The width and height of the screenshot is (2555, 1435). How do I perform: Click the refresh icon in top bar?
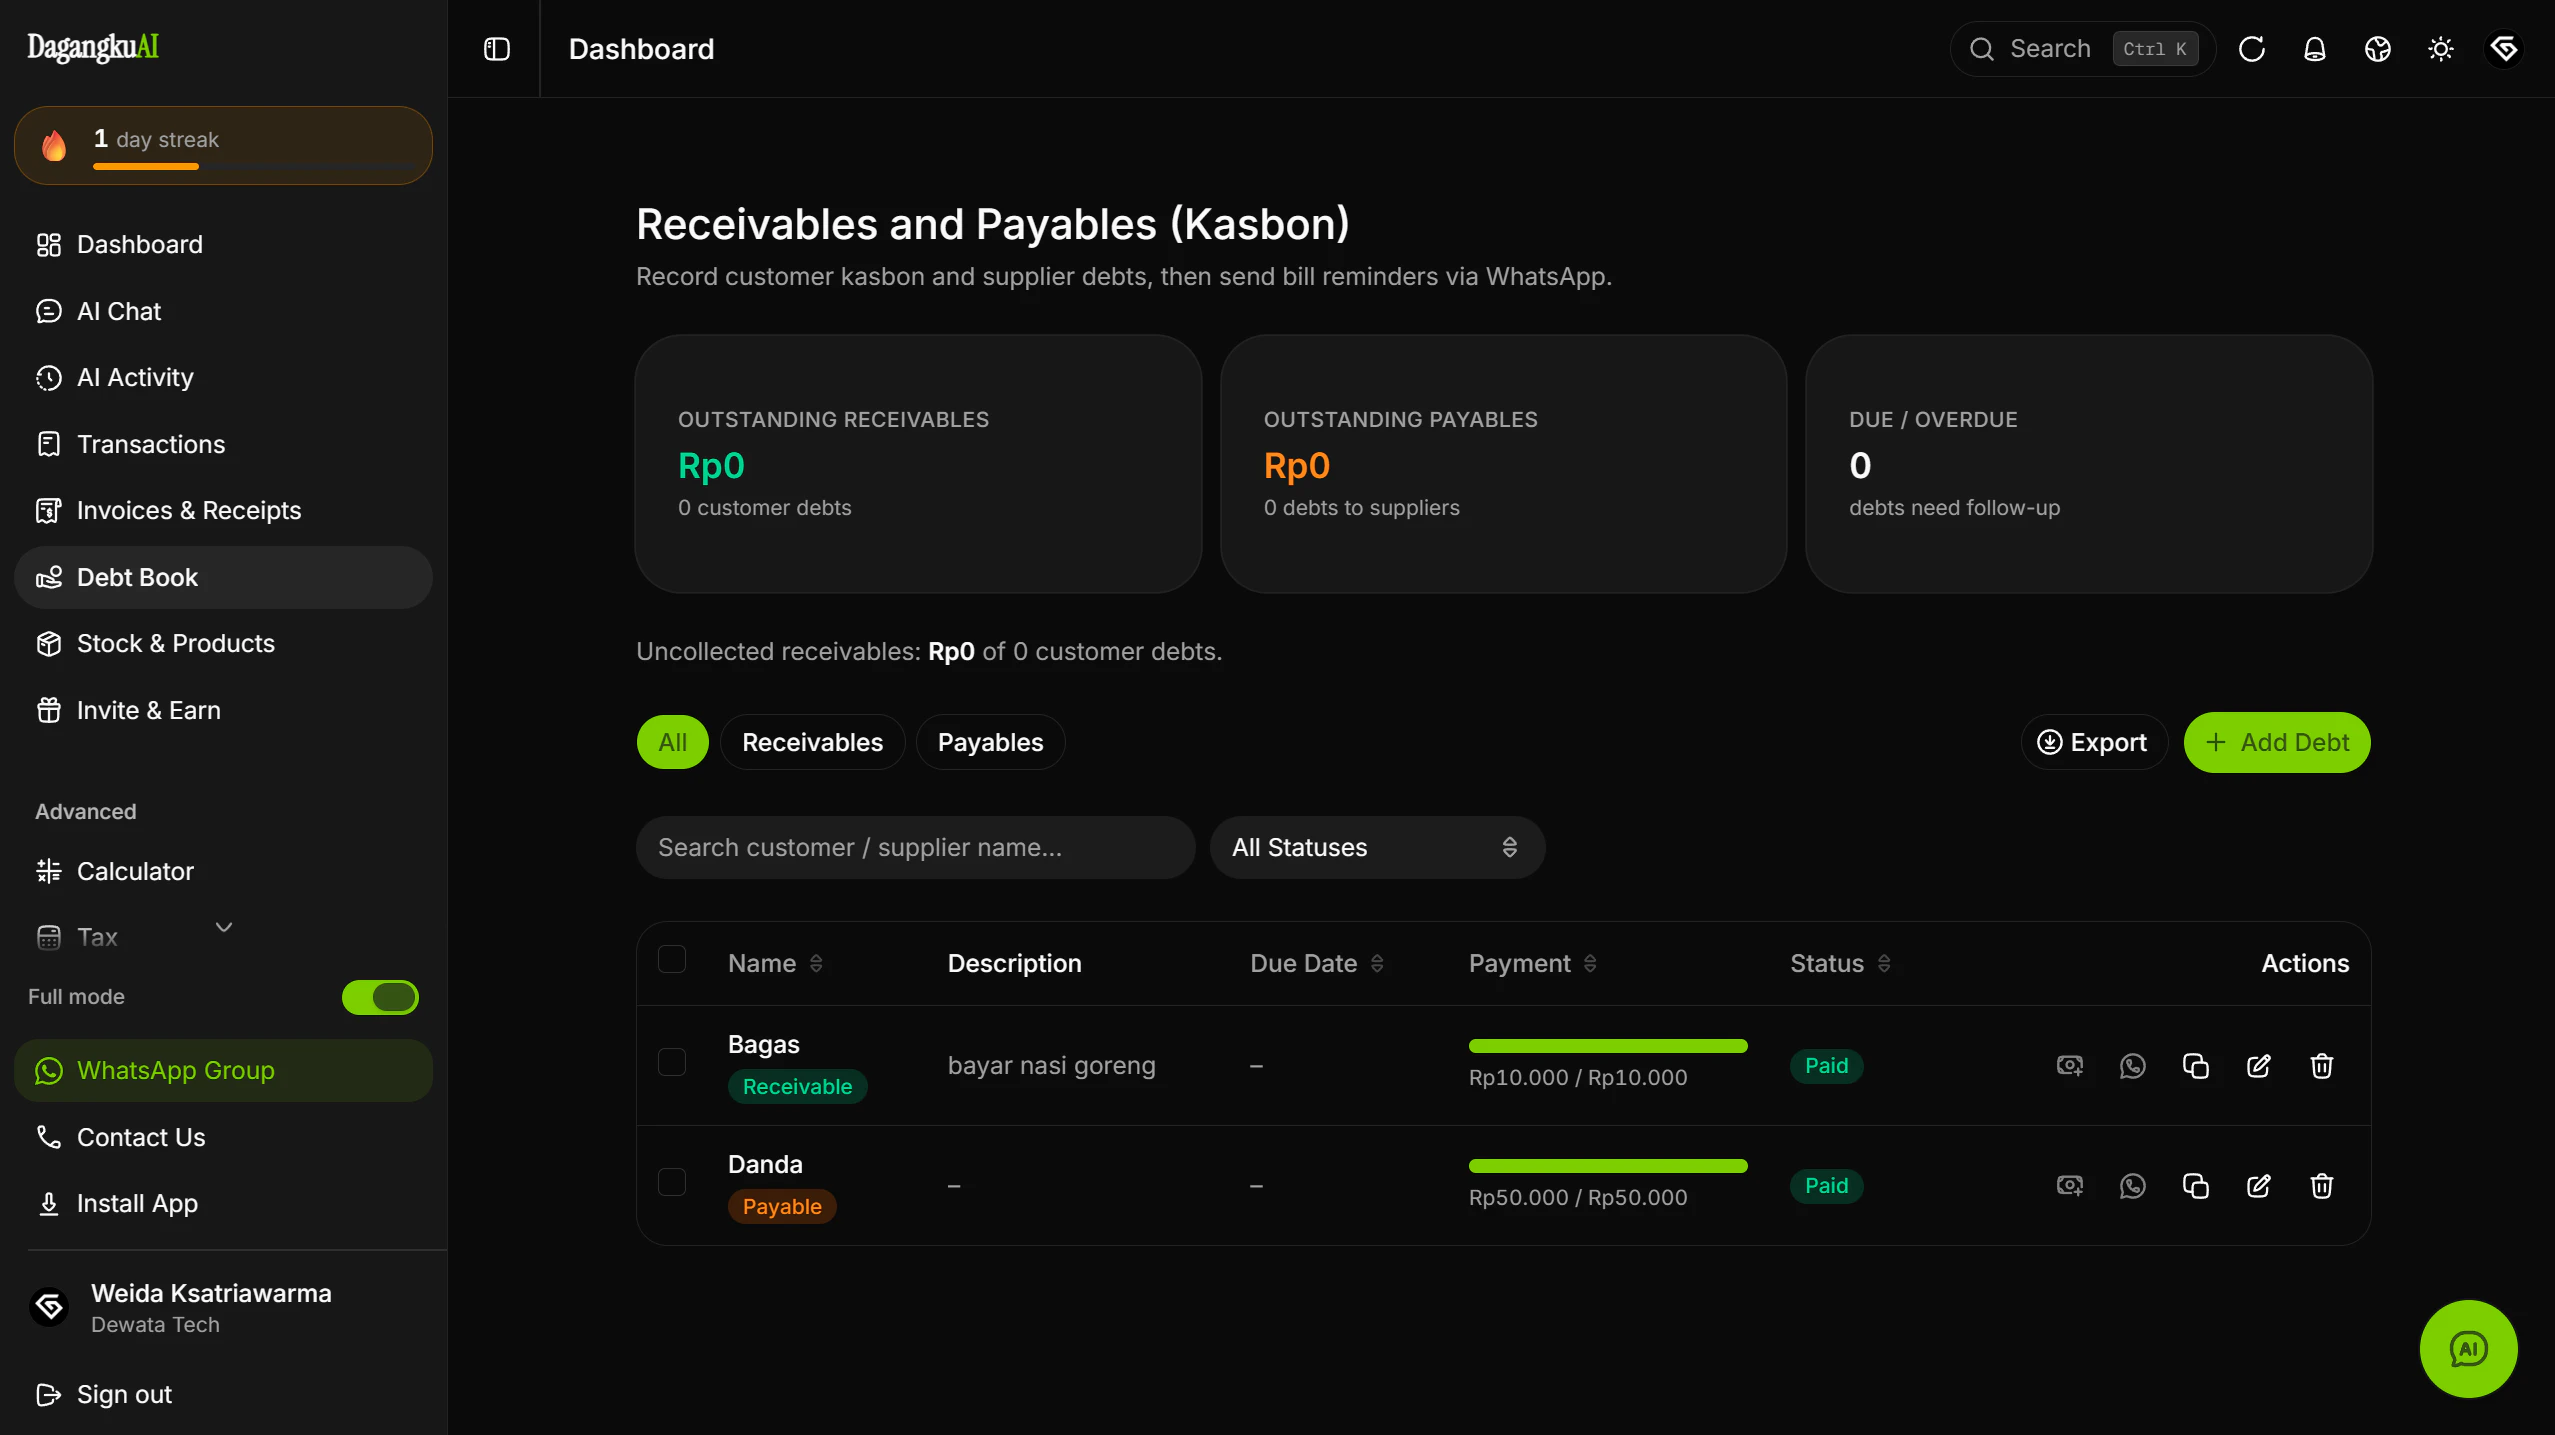click(2251, 49)
